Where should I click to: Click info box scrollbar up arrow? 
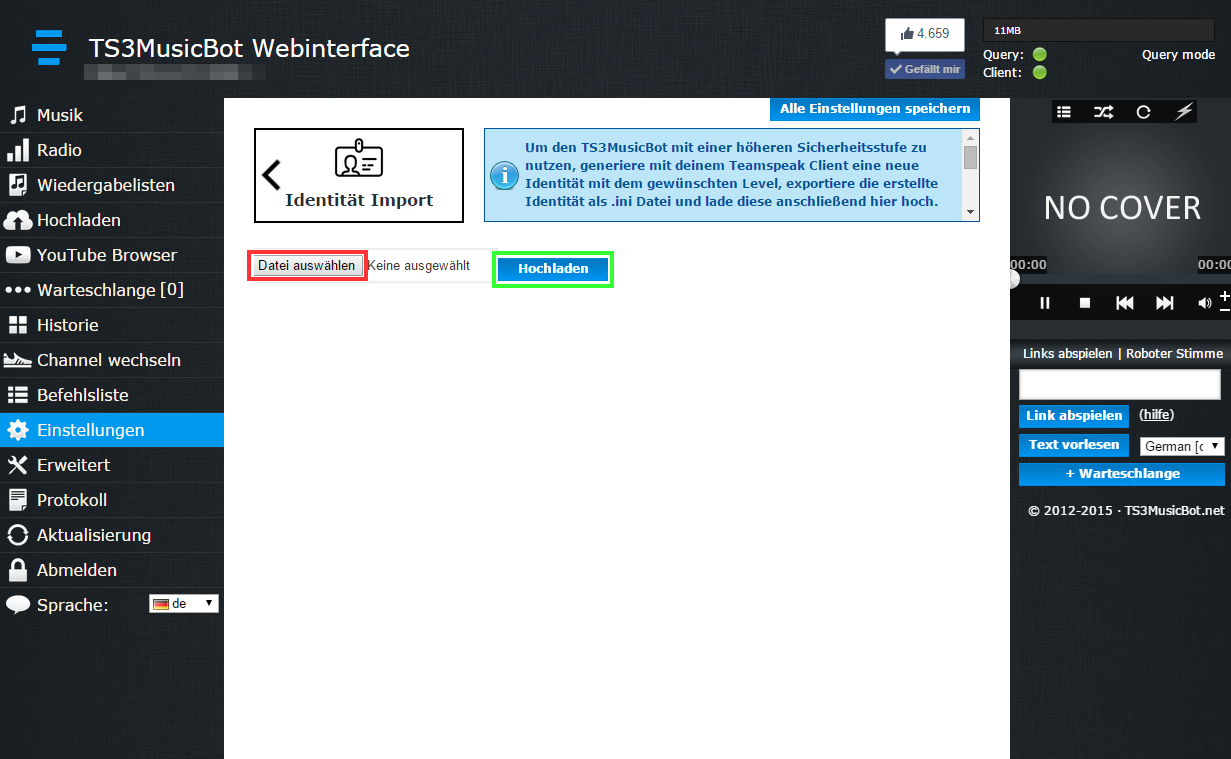pyautogui.click(x=970, y=137)
